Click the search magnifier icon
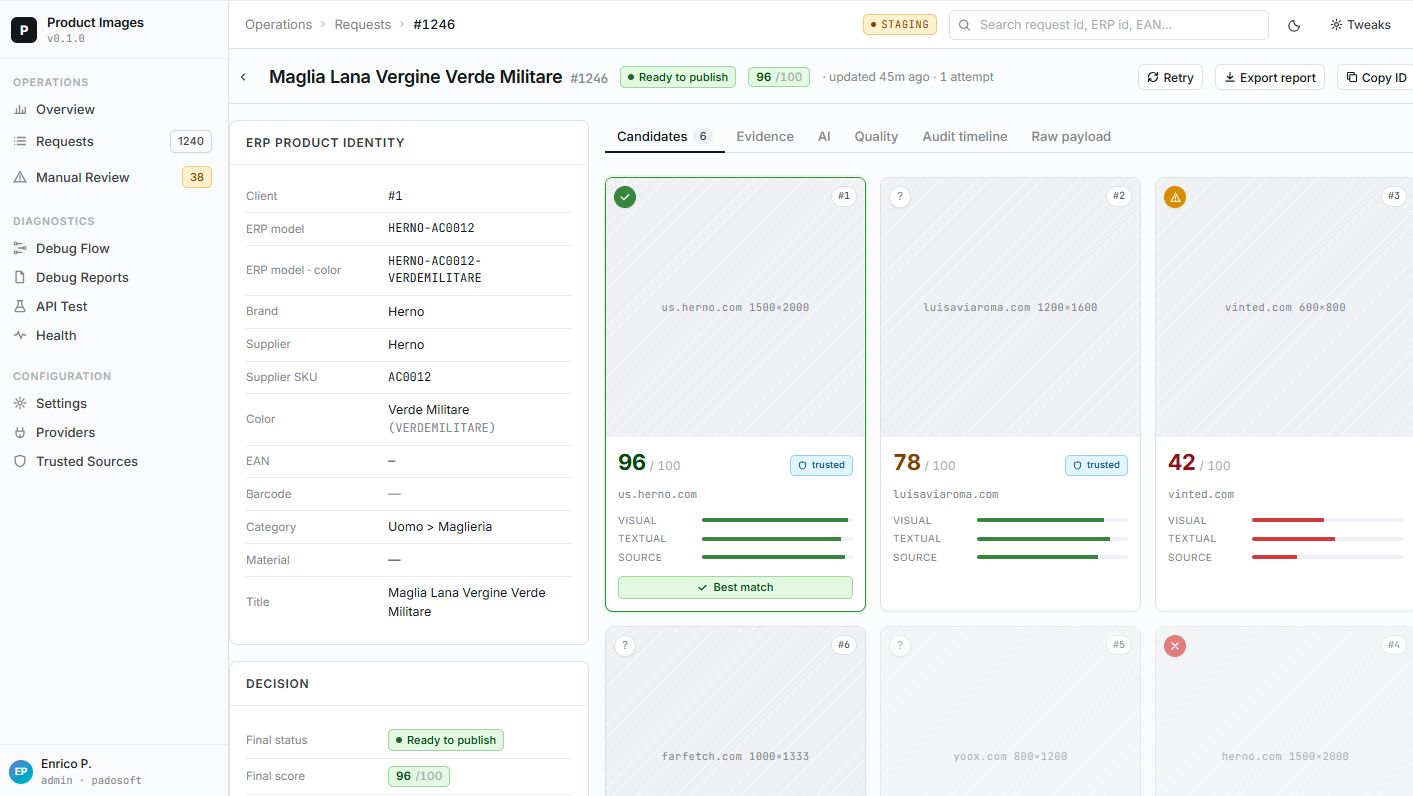This screenshot has width=1413, height=796. [x=965, y=25]
